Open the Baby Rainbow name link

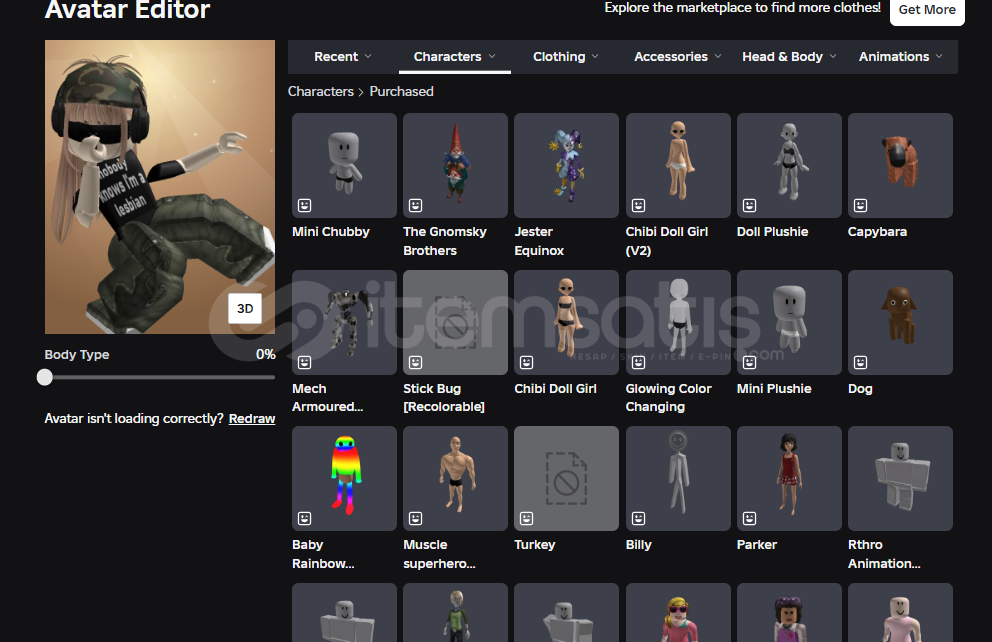tap(323, 554)
